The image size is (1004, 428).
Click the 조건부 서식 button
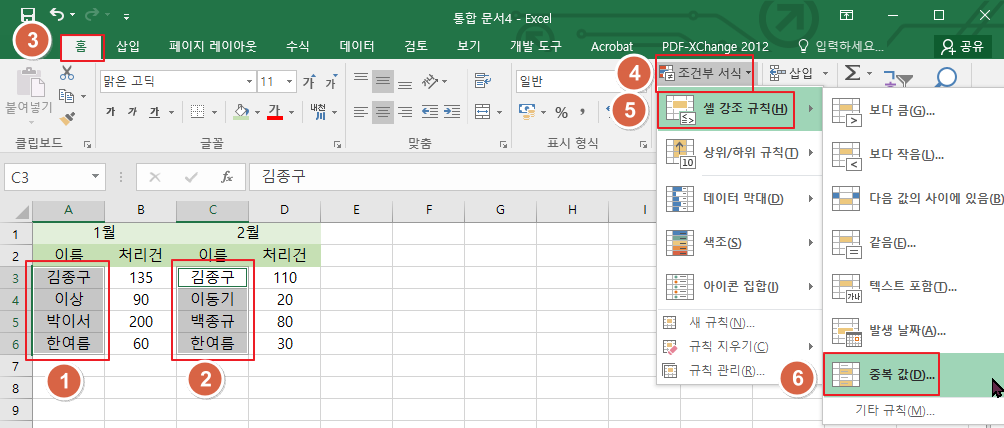[x=706, y=74]
